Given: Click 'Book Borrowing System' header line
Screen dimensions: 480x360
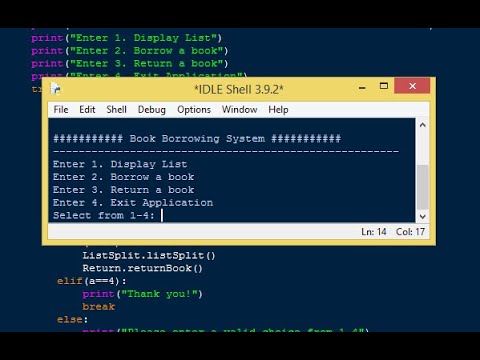Looking at the screenshot, I should click(x=197, y=138).
